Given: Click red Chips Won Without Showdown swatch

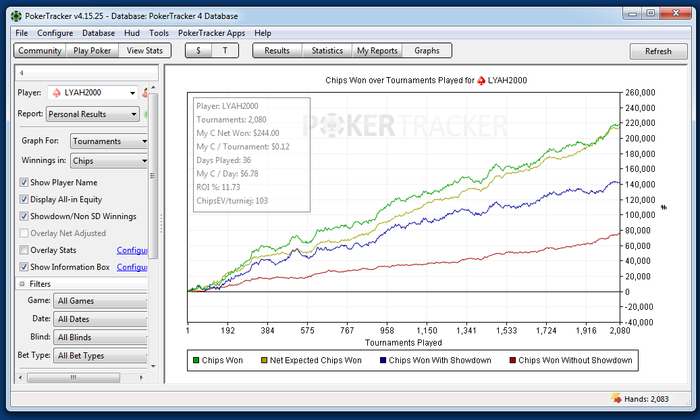Looking at the screenshot, I should [512, 360].
